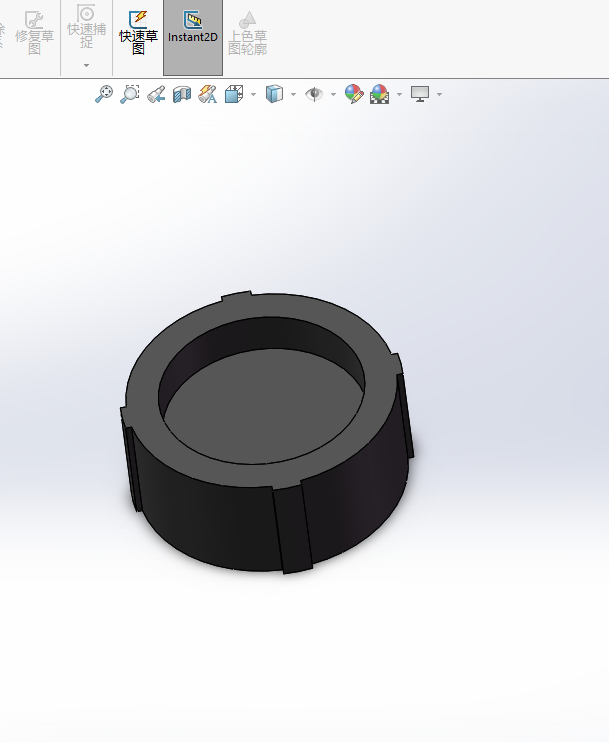The height and width of the screenshot is (742, 609).
Task: Open the View Orientation cube icon
Action: point(234,94)
